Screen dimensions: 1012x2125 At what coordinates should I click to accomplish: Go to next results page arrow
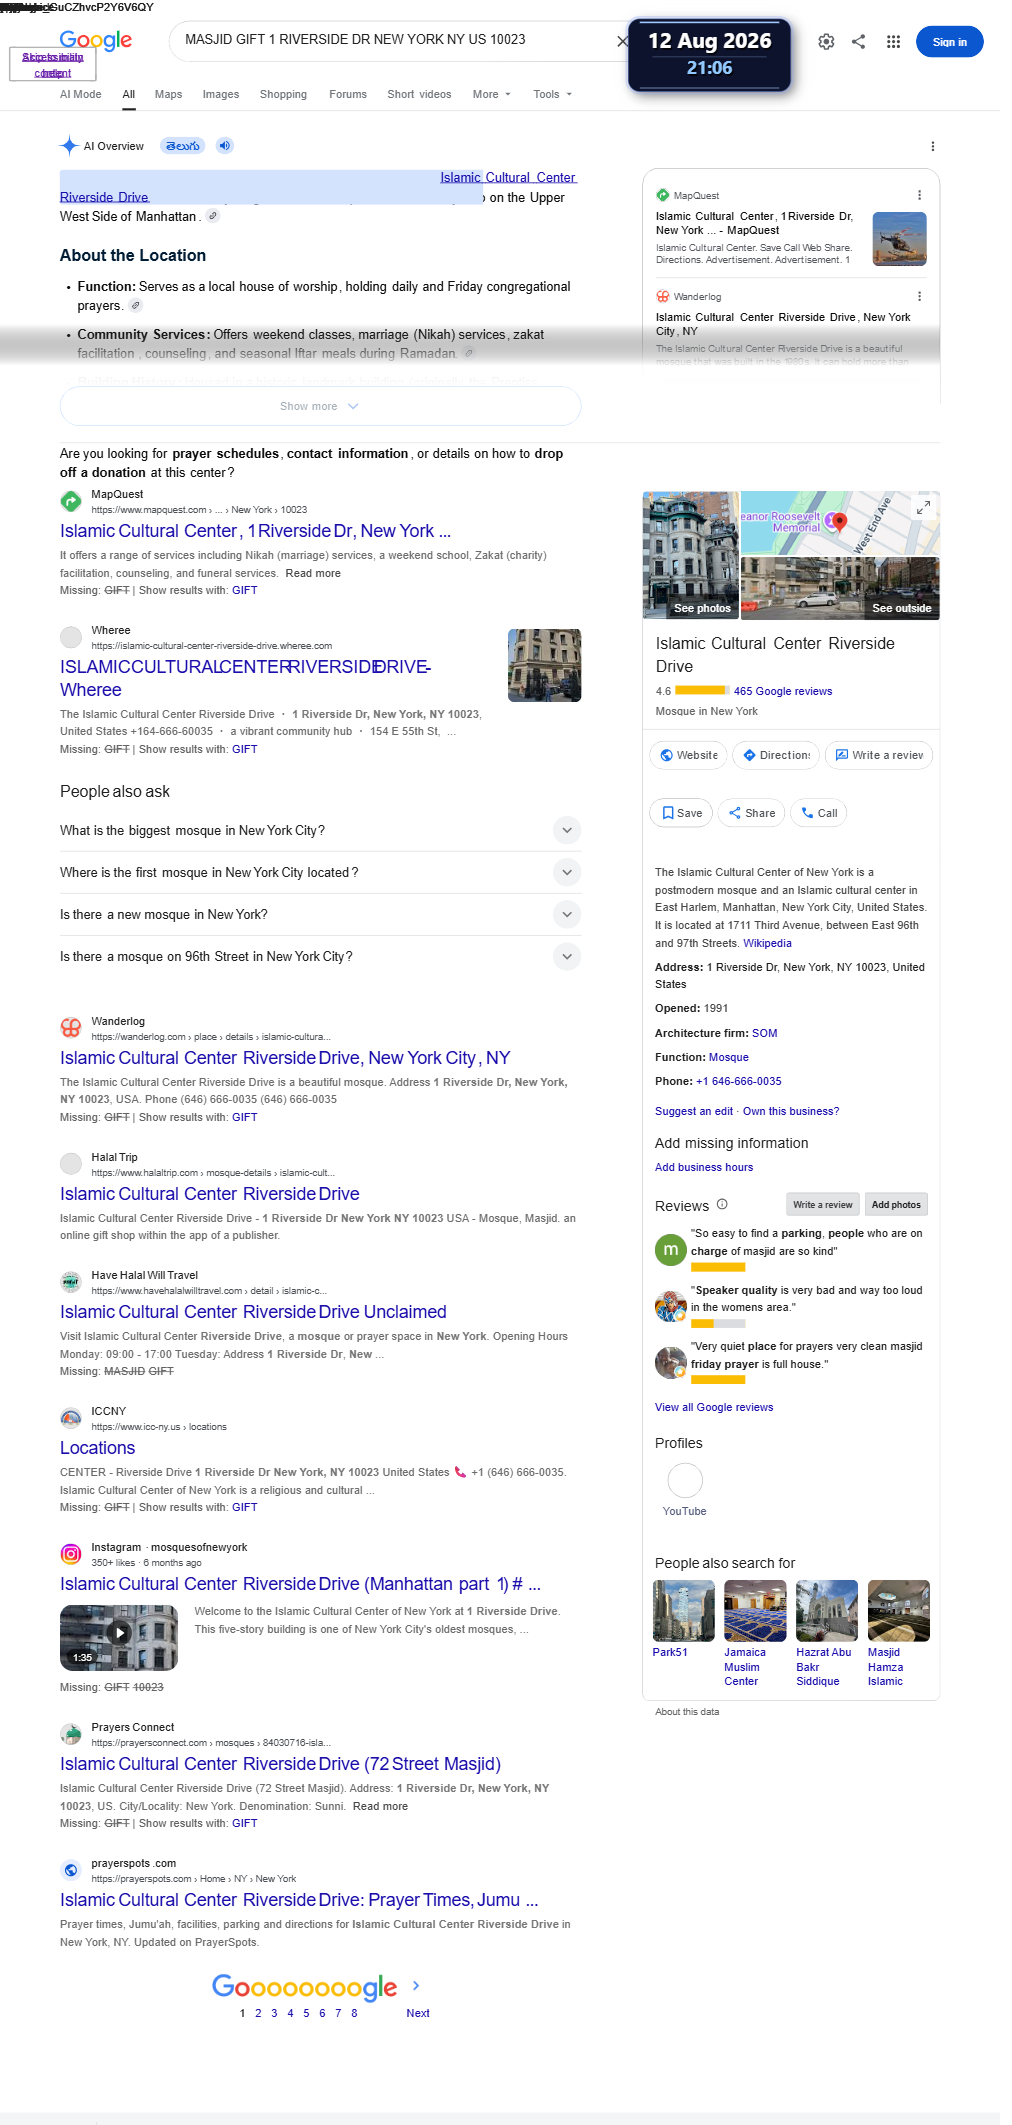click(x=417, y=1985)
